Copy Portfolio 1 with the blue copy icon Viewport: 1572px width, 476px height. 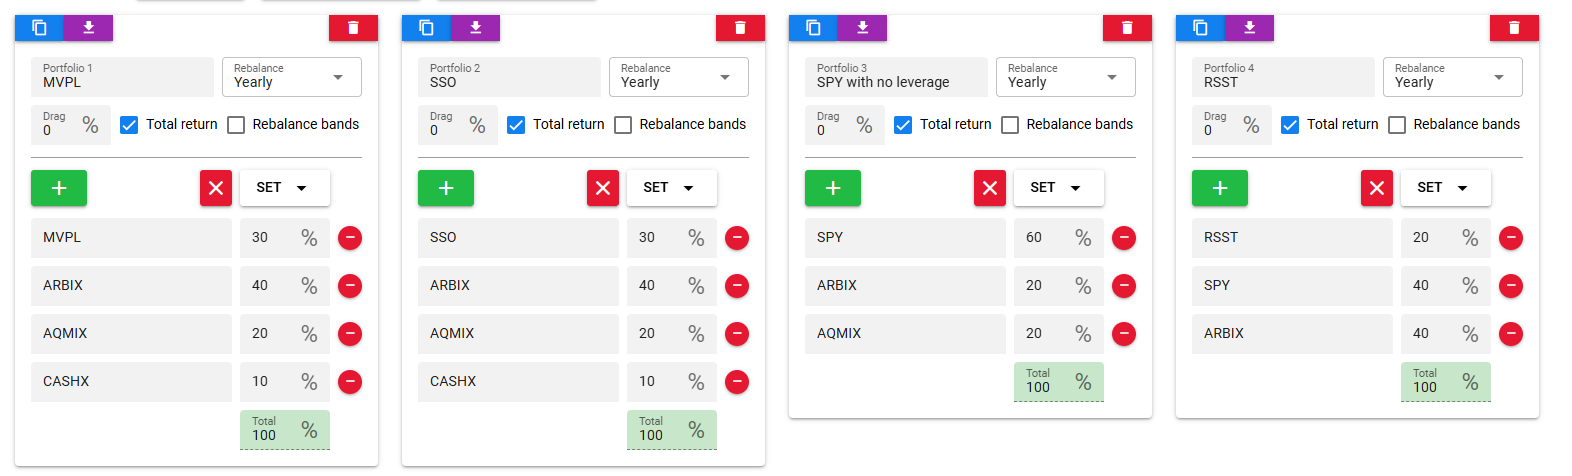[39, 28]
